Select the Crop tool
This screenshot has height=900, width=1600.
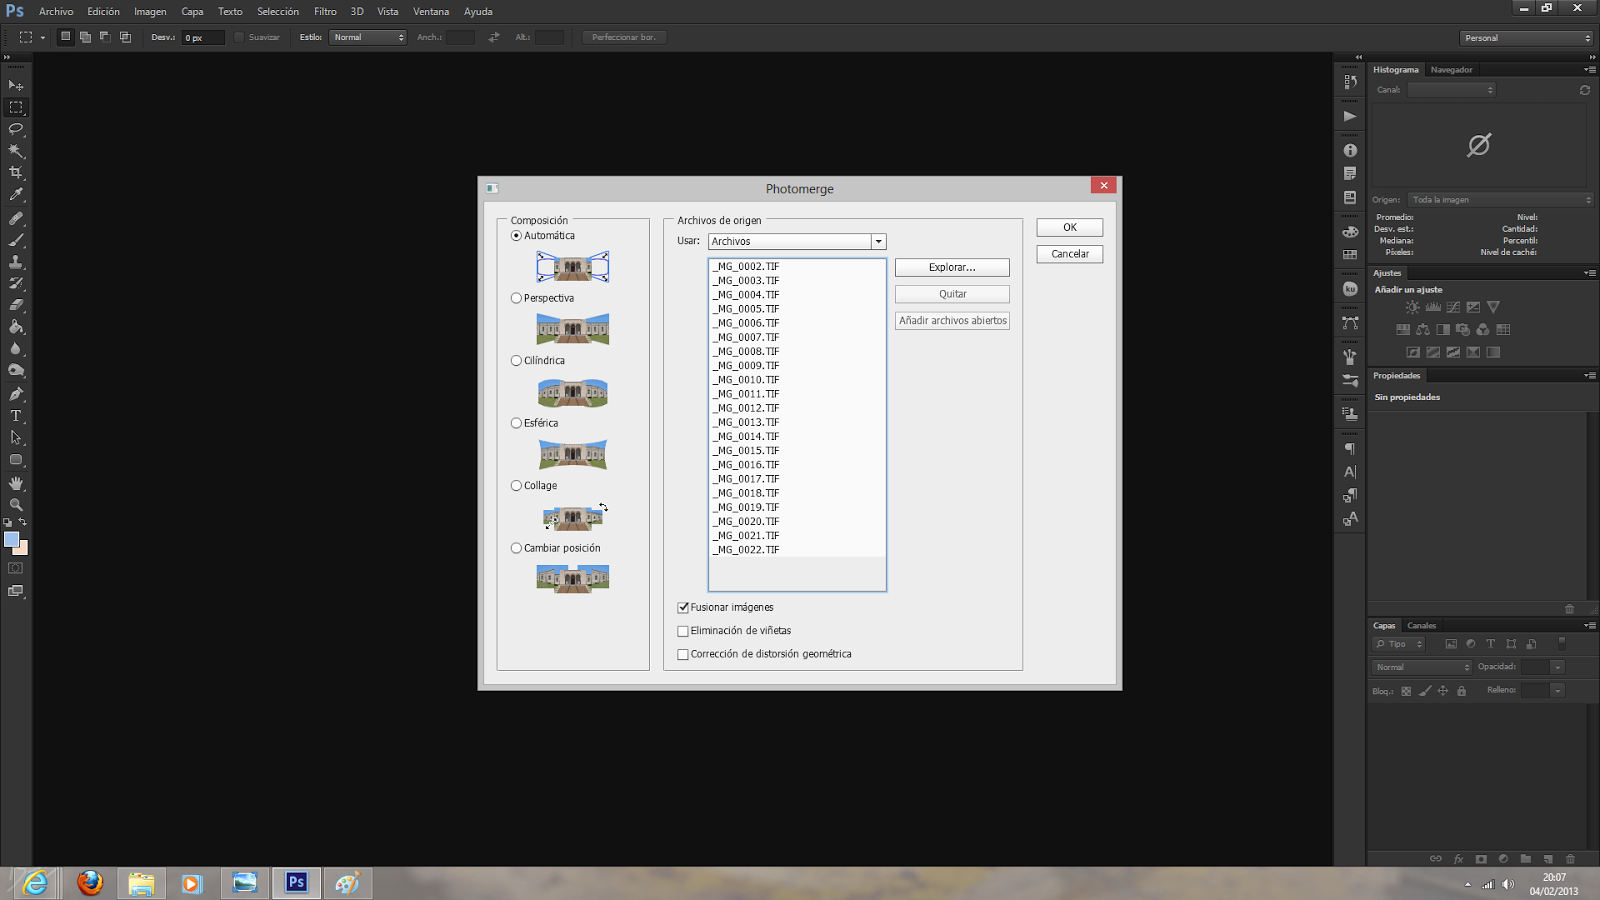pos(16,173)
